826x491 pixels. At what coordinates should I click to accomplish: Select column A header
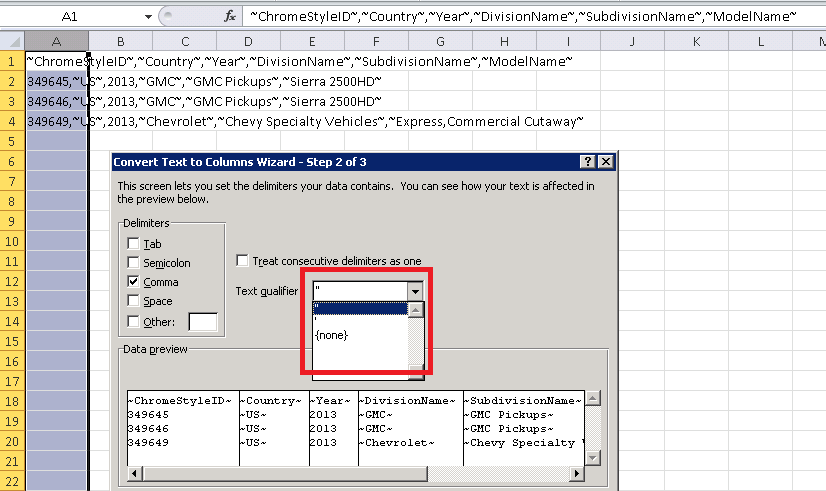(x=56, y=41)
